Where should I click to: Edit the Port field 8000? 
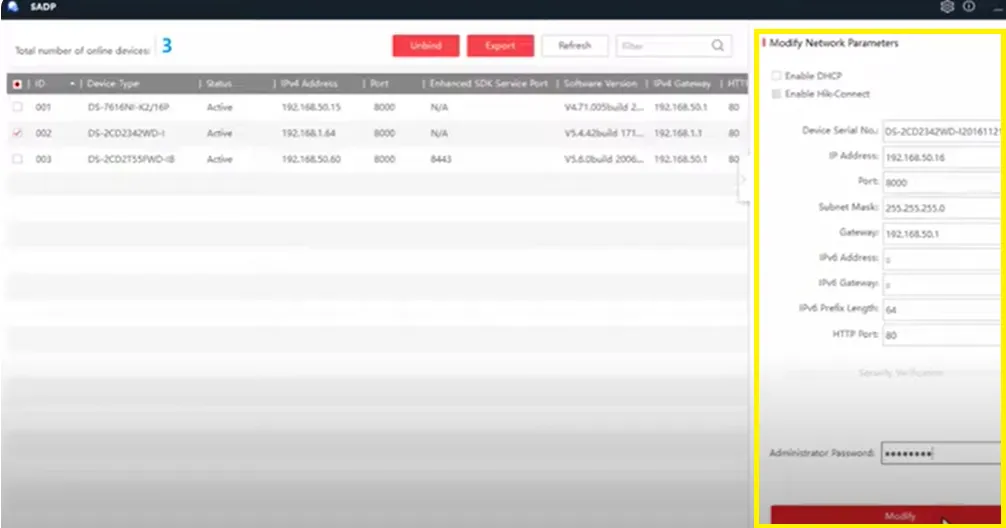point(942,182)
